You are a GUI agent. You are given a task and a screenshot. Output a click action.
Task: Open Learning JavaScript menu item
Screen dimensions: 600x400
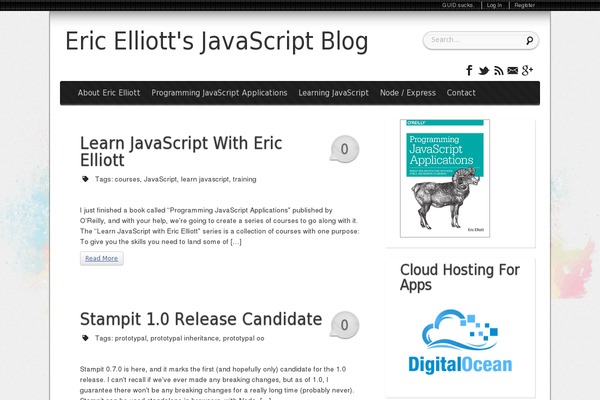333,93
